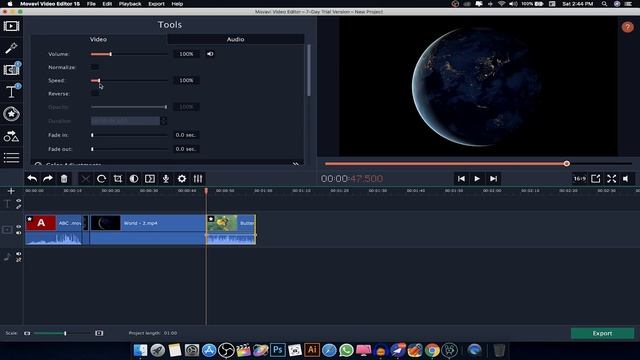Open the Import media tab in sidebar
The width and height of the screenshot is (640, 360).
[11, 26]
